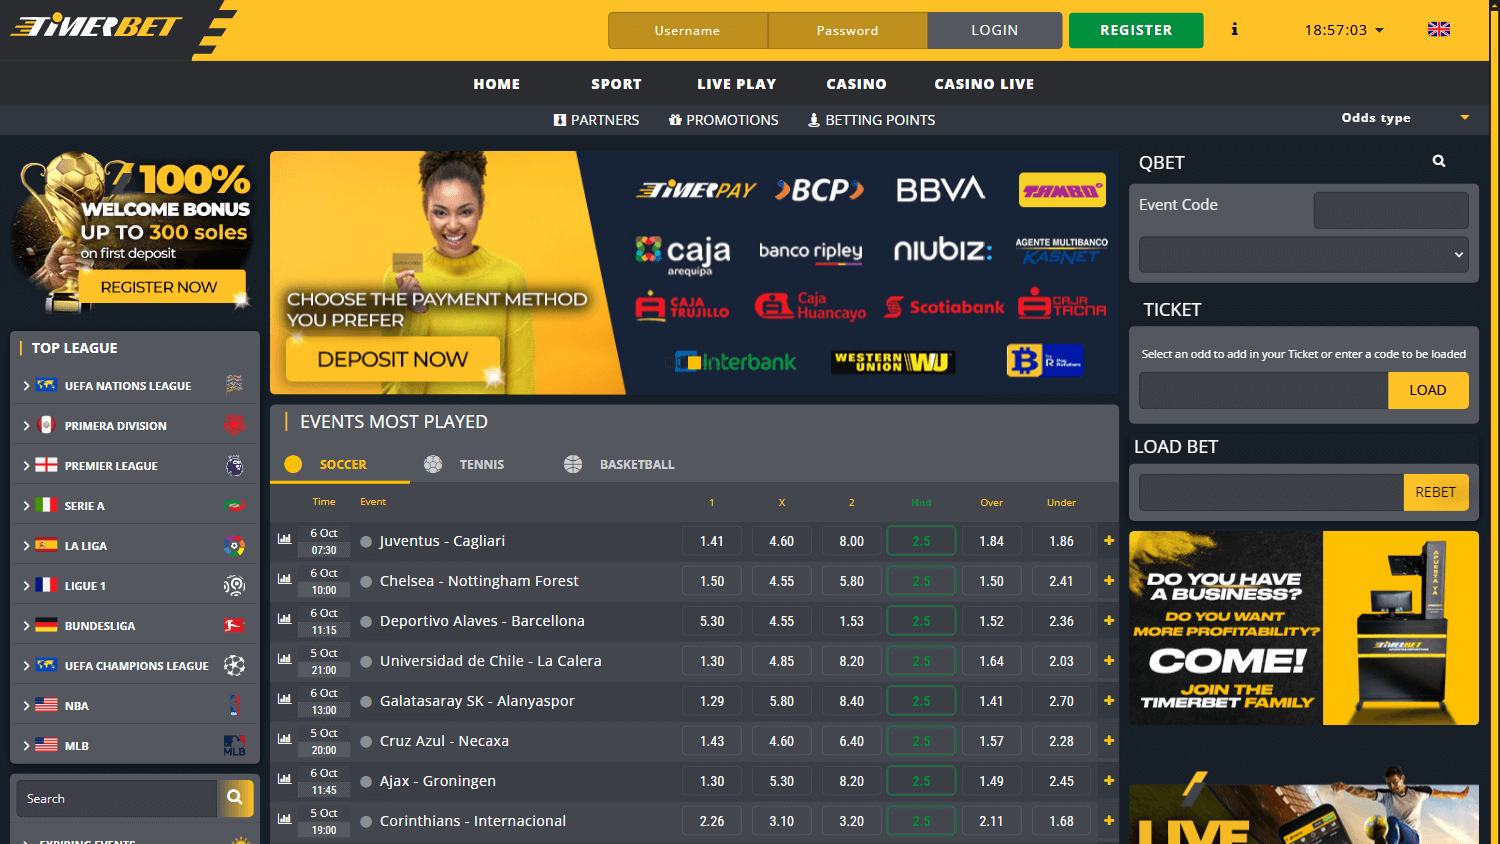Open CASINO LIVE section

point(984,84)
